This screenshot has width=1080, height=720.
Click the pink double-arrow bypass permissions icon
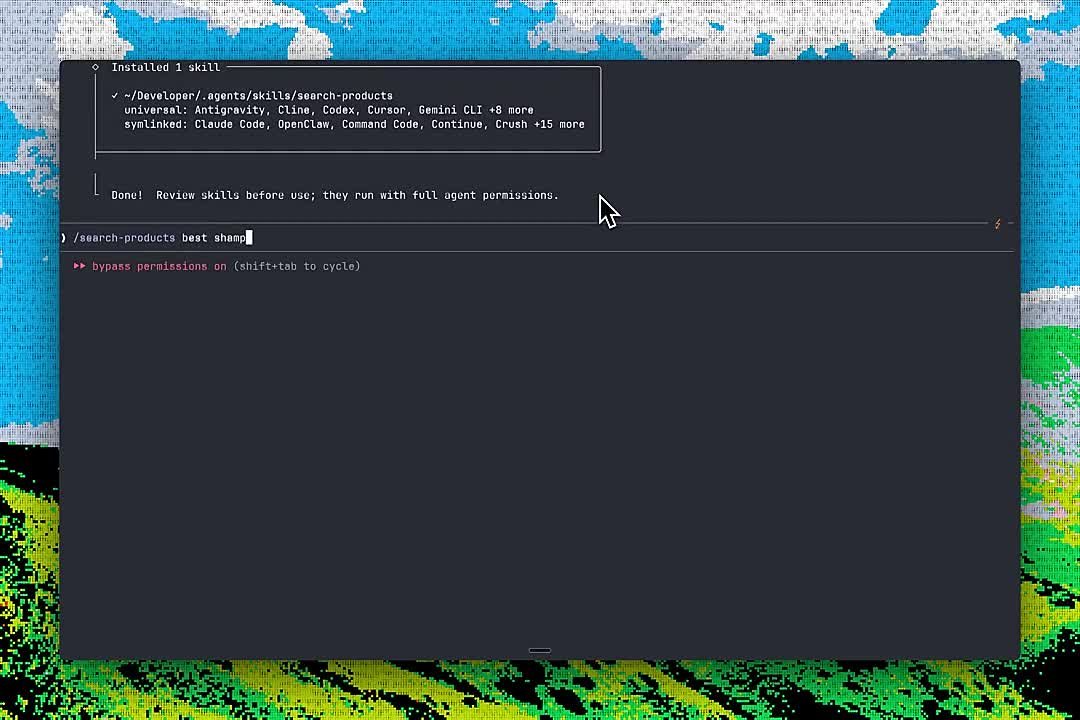80,266
